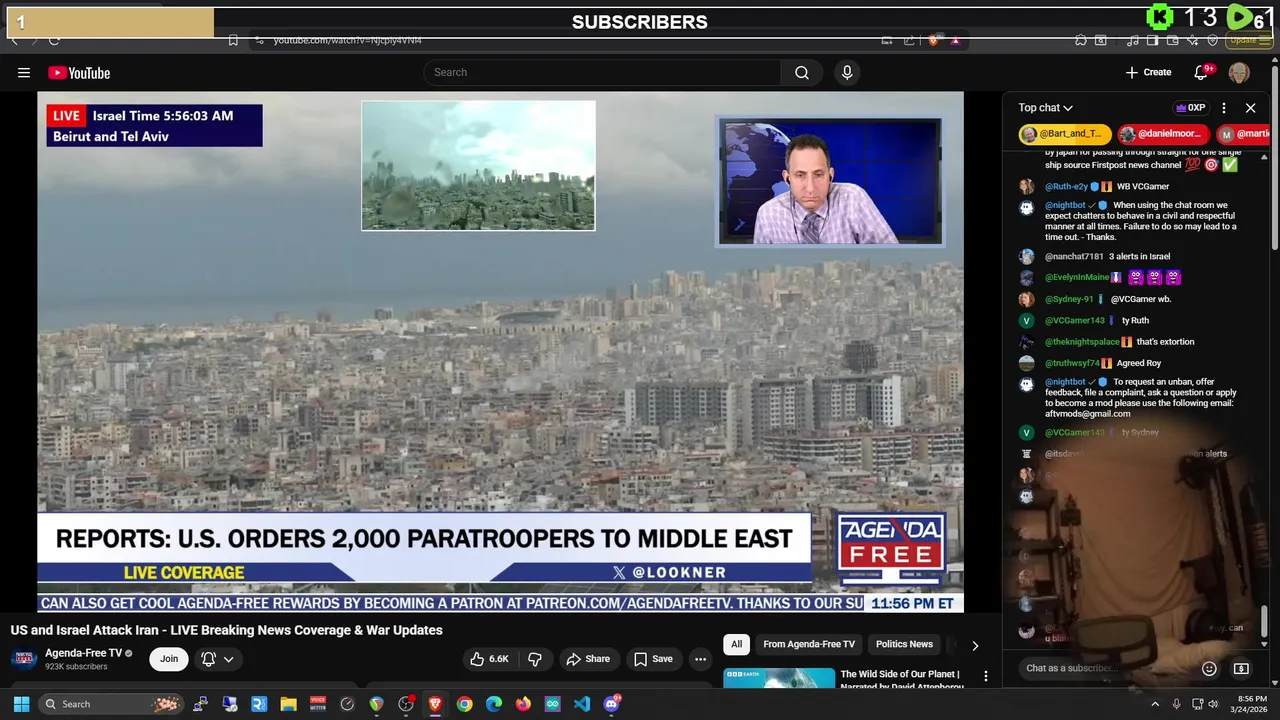Expand the Top chat mode dropdown
Viewport: 1280px width, 720px height.
pyautogui.click(x=1046, y=108)
